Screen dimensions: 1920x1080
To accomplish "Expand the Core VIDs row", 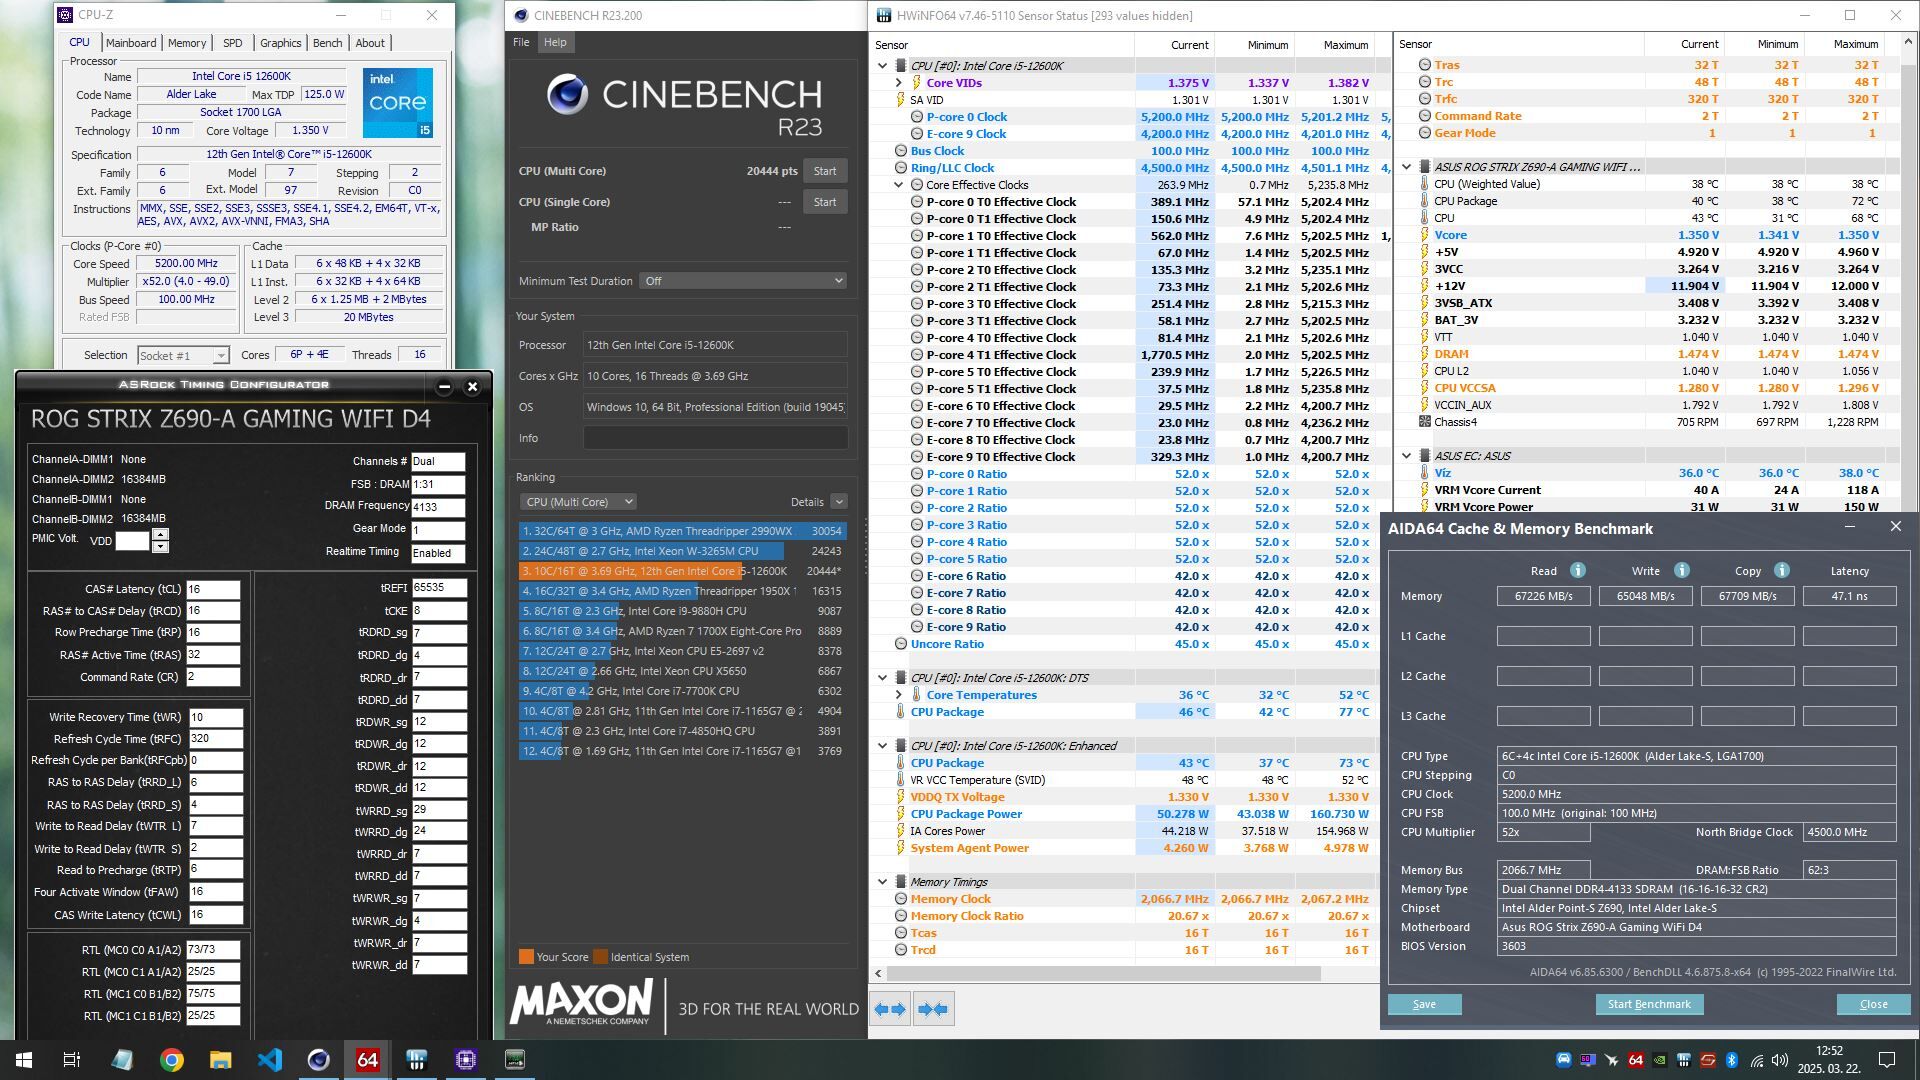I will [898, 83].
